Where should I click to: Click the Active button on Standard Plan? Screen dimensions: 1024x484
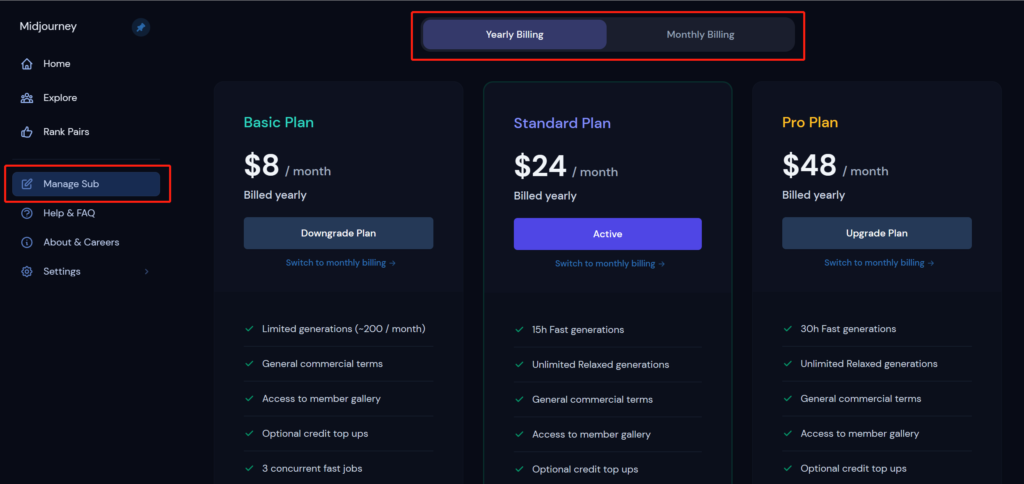coord(607,234)
